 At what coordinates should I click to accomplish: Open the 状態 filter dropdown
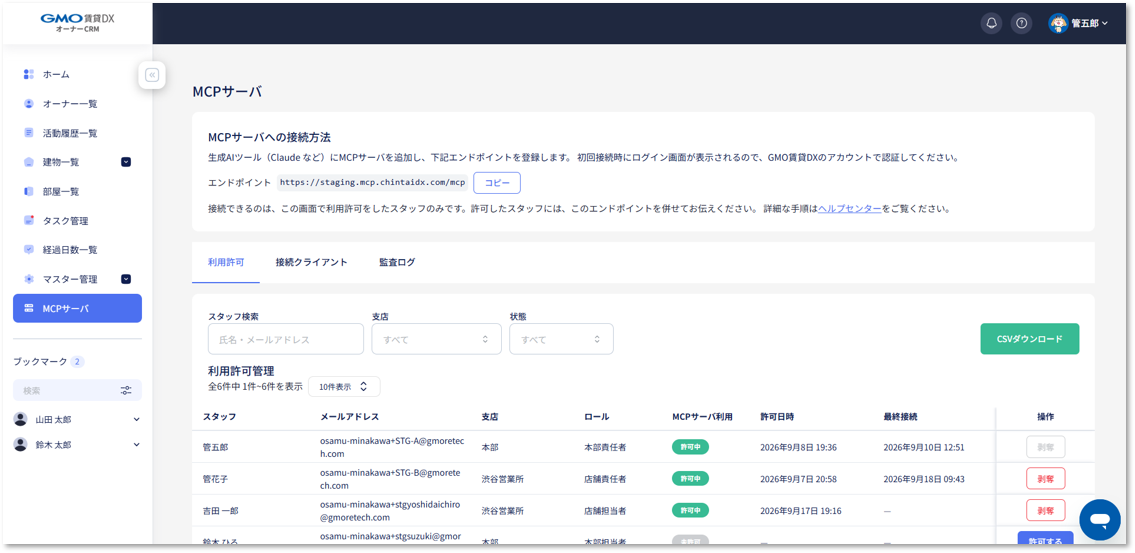[562, 339]
